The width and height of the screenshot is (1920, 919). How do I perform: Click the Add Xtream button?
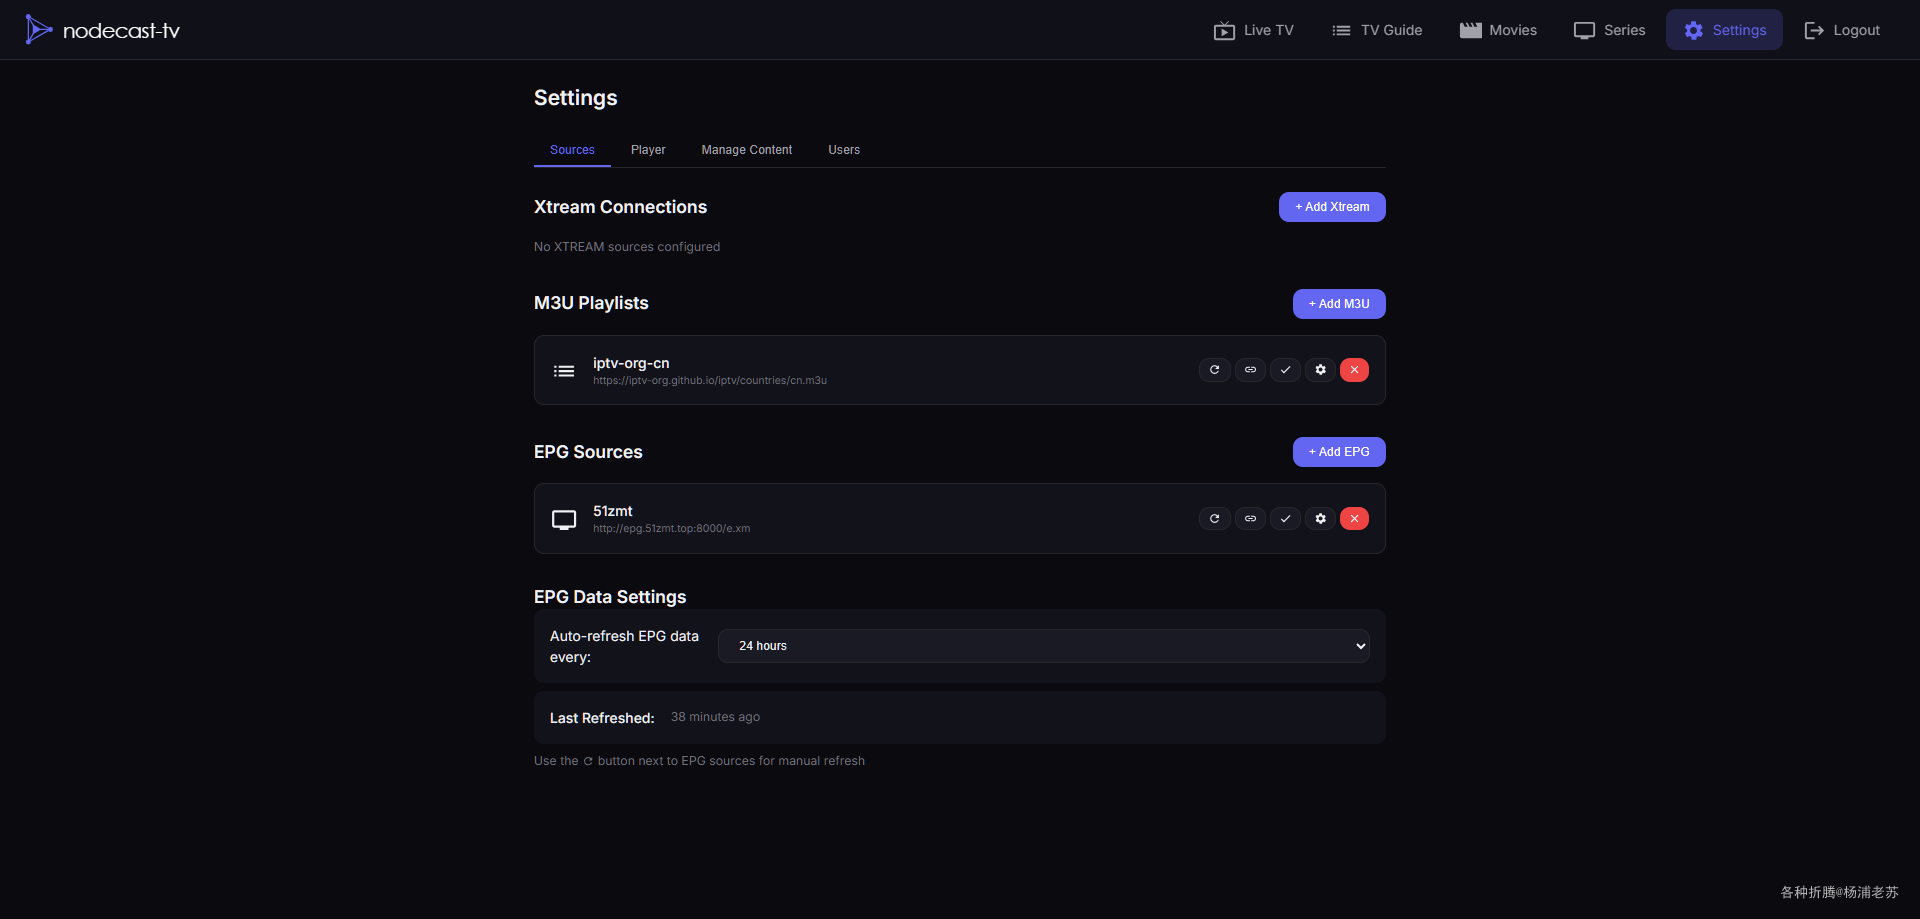(x=1331, y=207)
